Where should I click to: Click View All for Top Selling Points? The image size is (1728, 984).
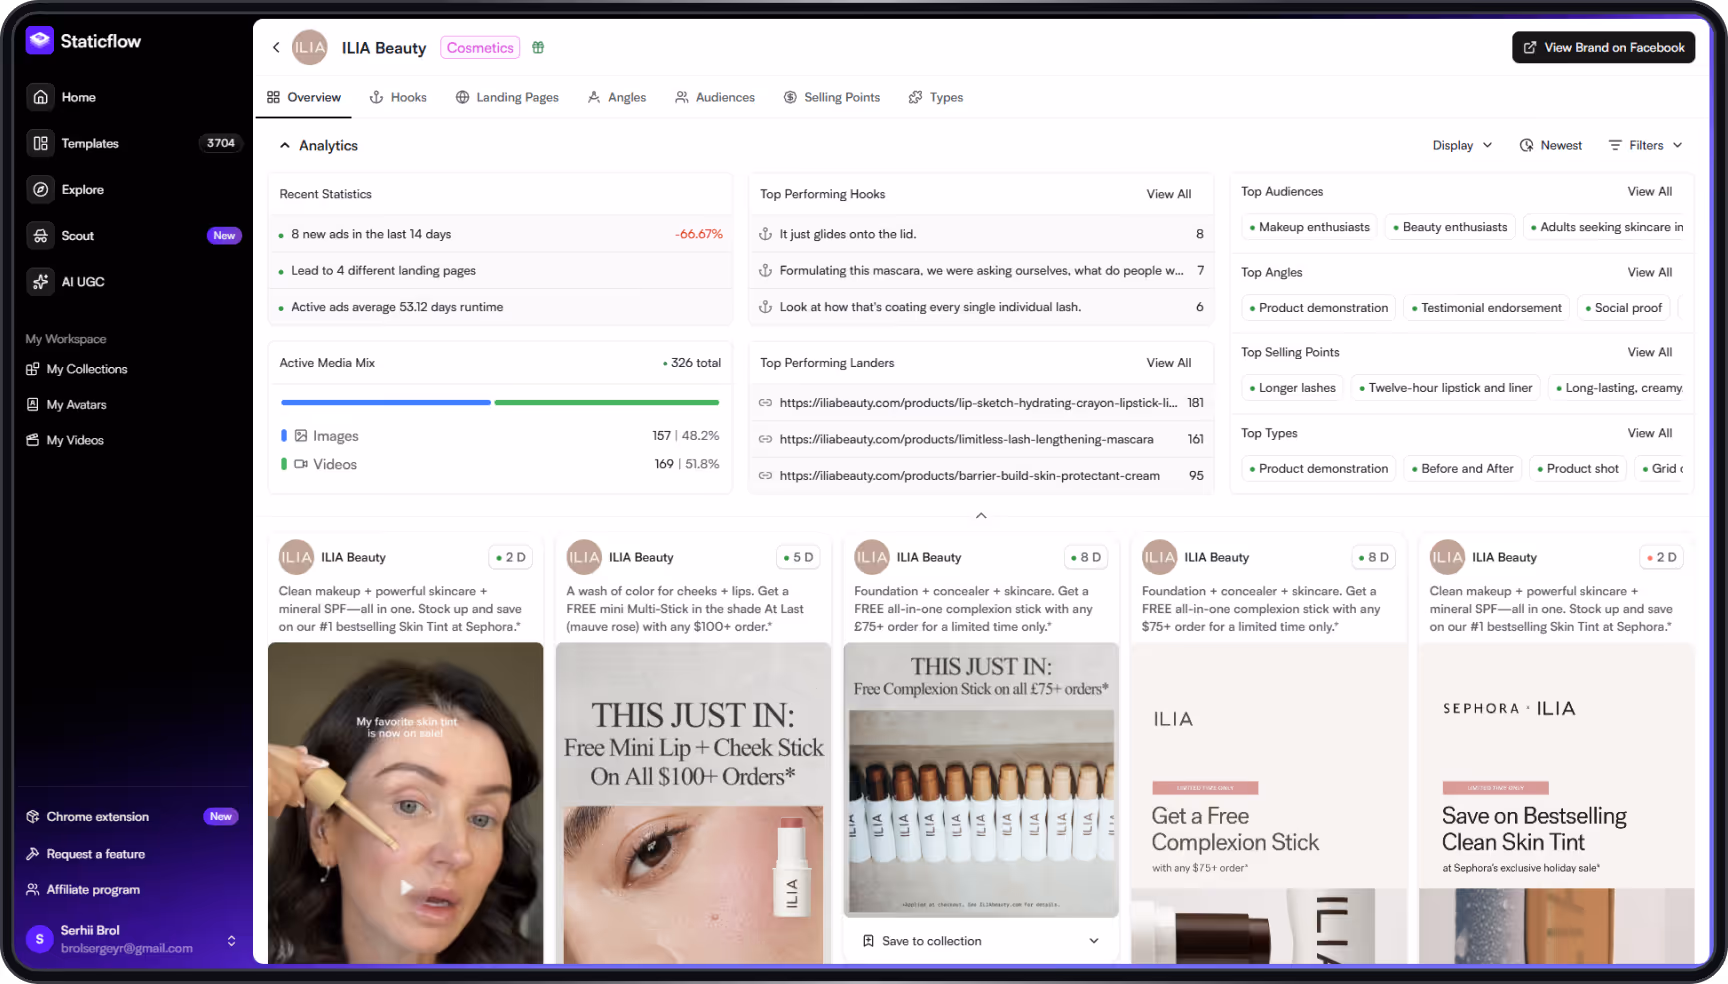coord(1649,352)
